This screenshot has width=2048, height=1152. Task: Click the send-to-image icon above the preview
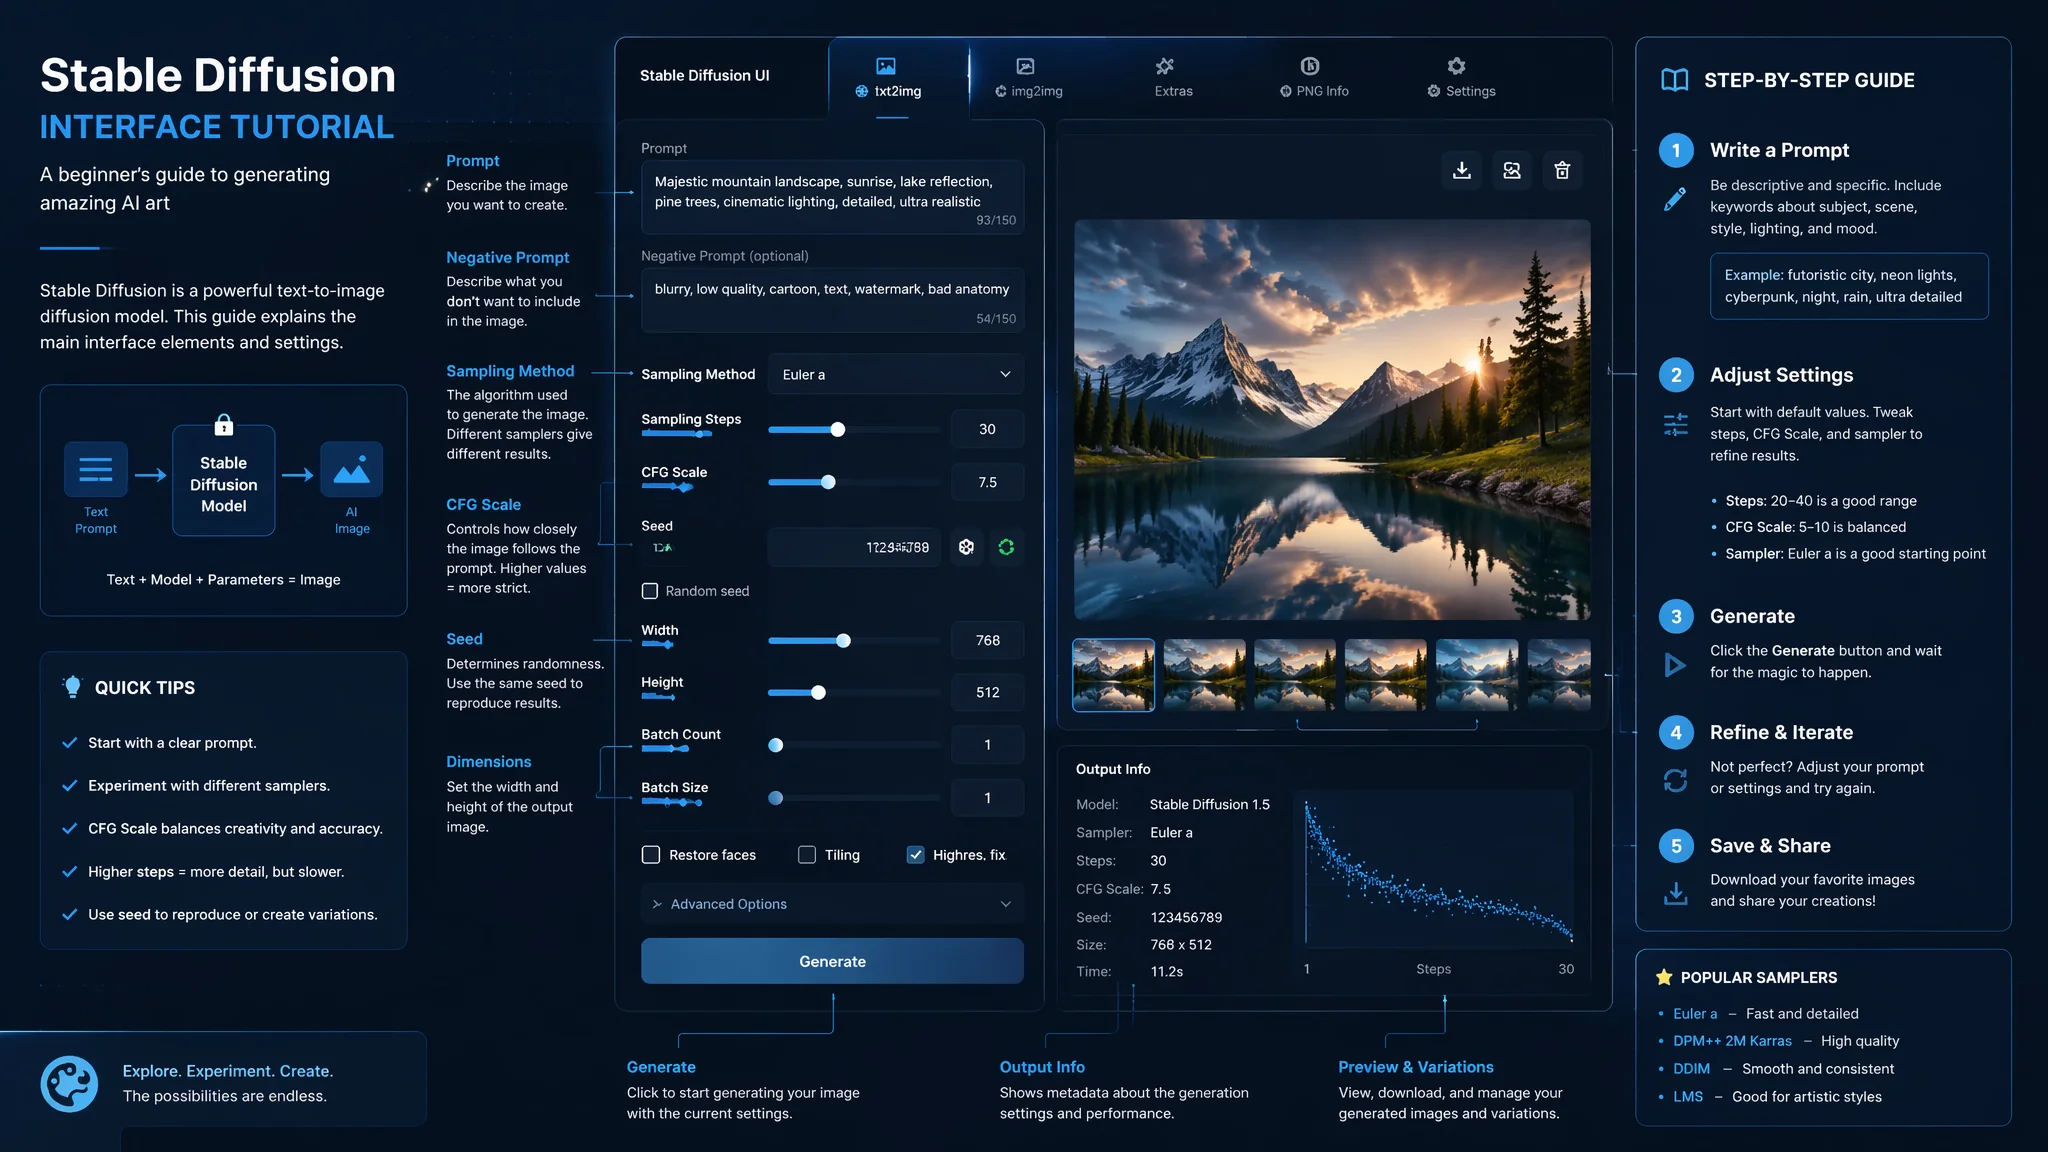coord(1512,170)
